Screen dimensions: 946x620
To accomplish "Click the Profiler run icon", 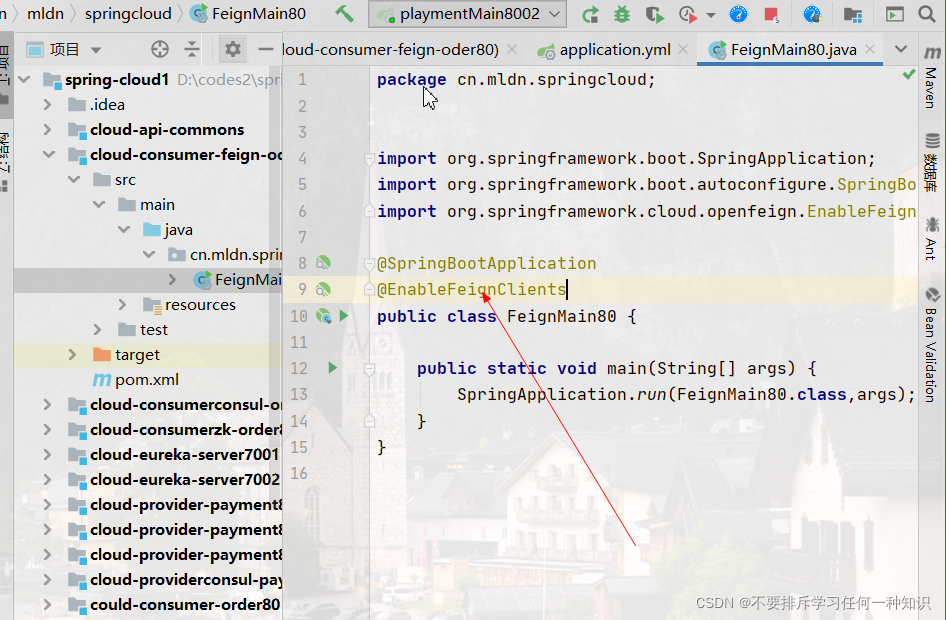I will coord(688,14).
